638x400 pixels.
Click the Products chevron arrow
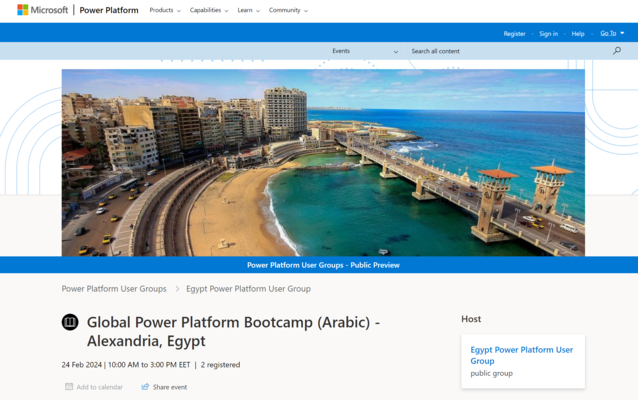tap(179, 11)
